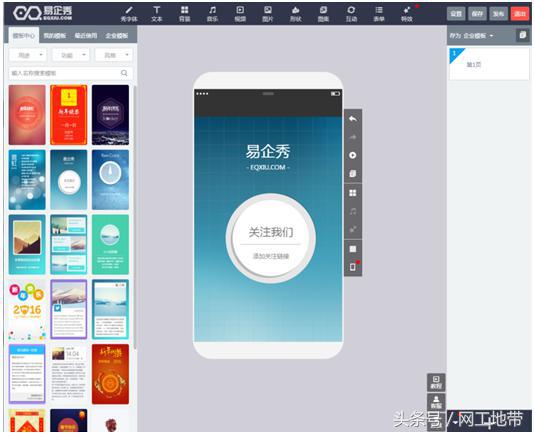Click the template name search field
This screenshot has height=434, width=534.
[x=70, y=73]
